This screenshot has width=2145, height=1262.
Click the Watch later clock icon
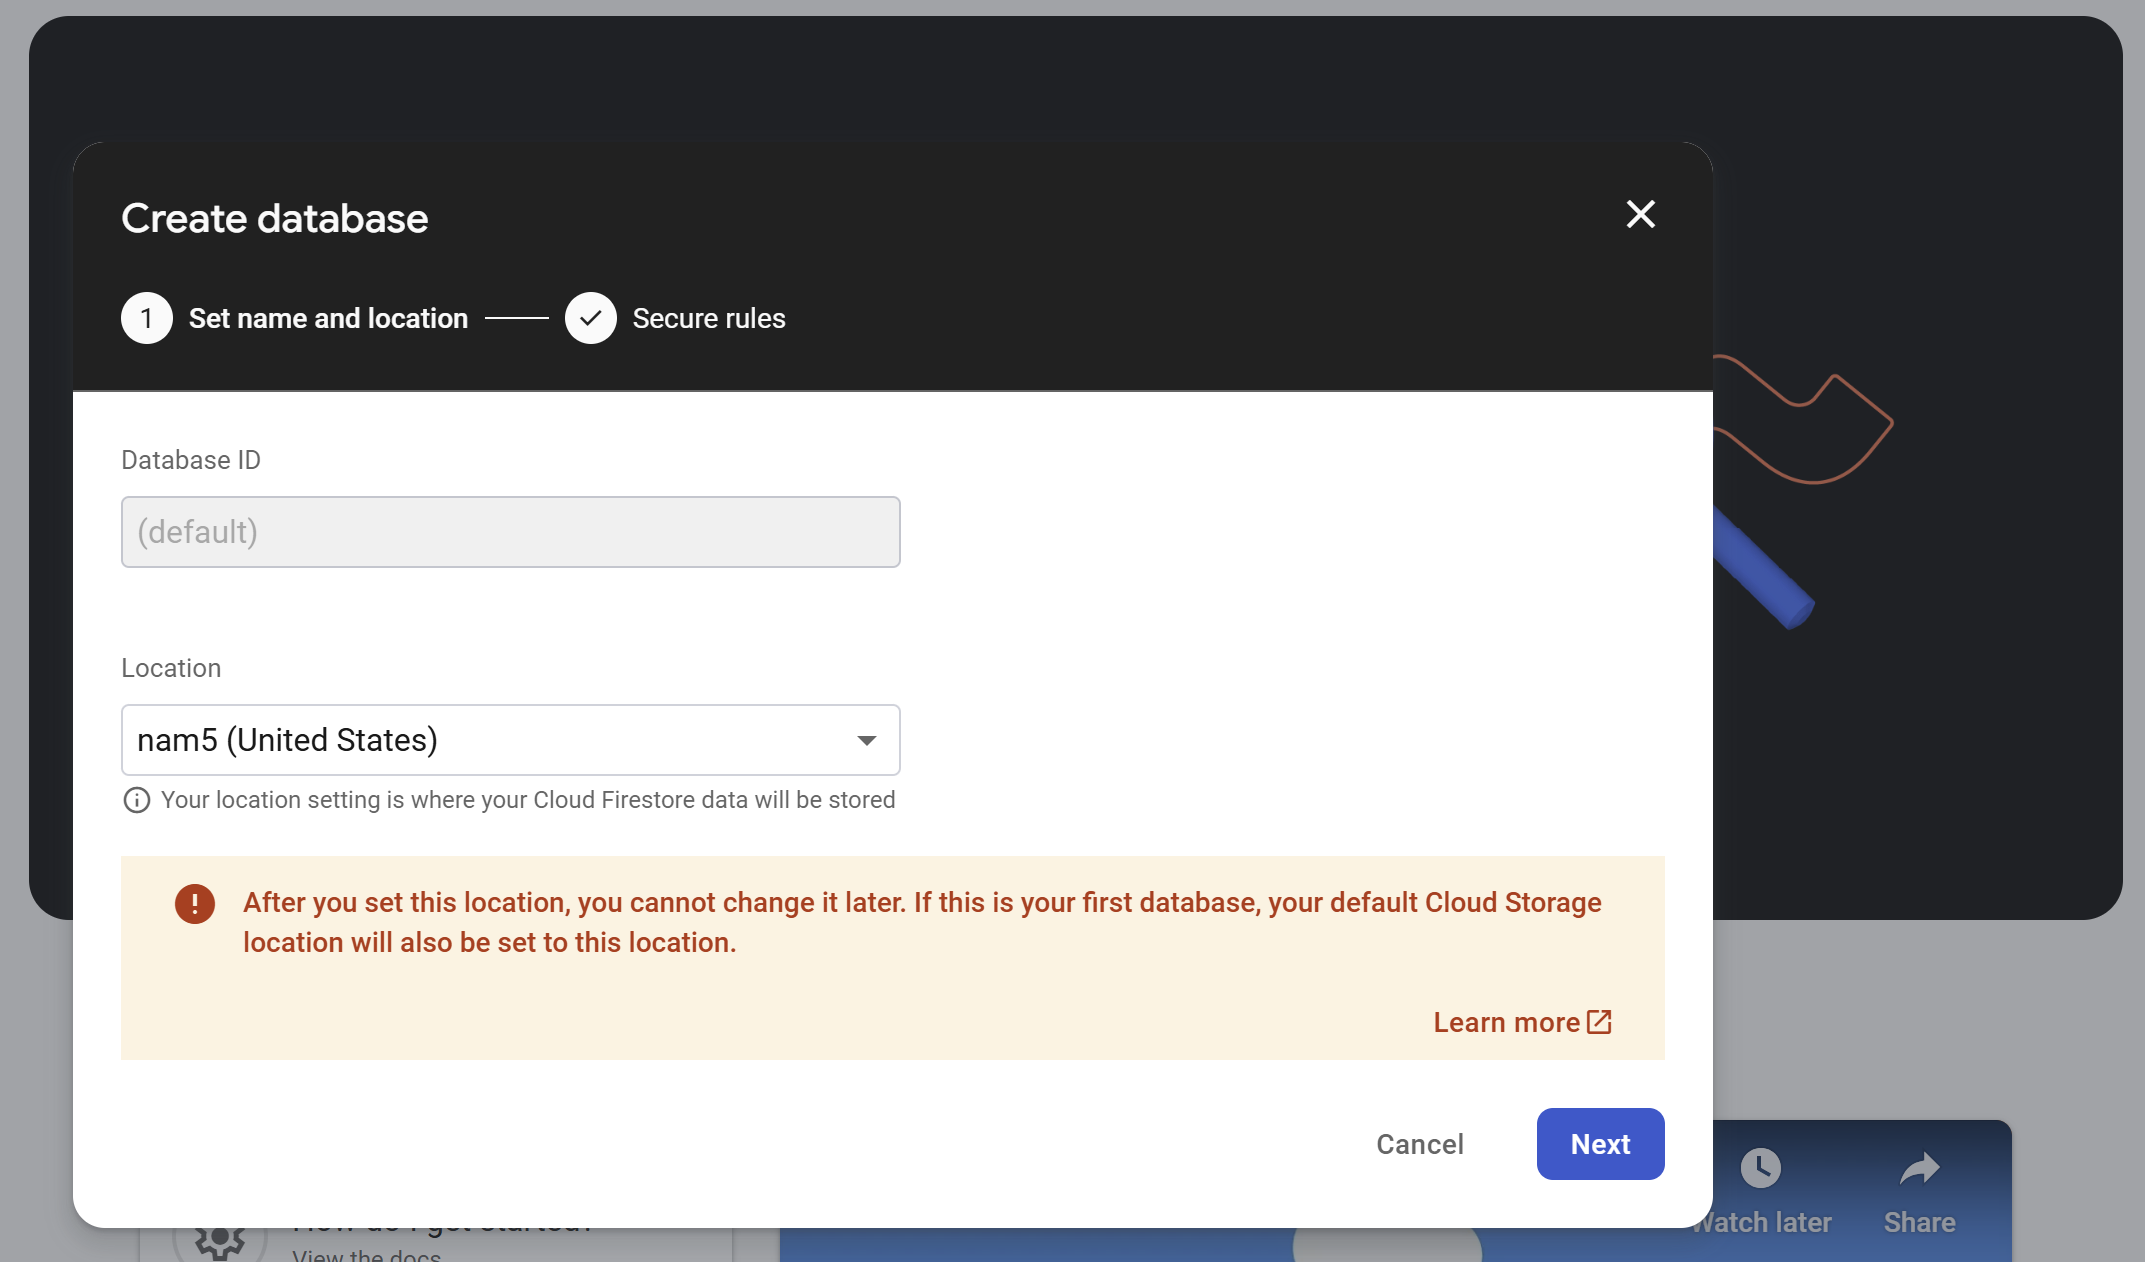point(1761,1168)
